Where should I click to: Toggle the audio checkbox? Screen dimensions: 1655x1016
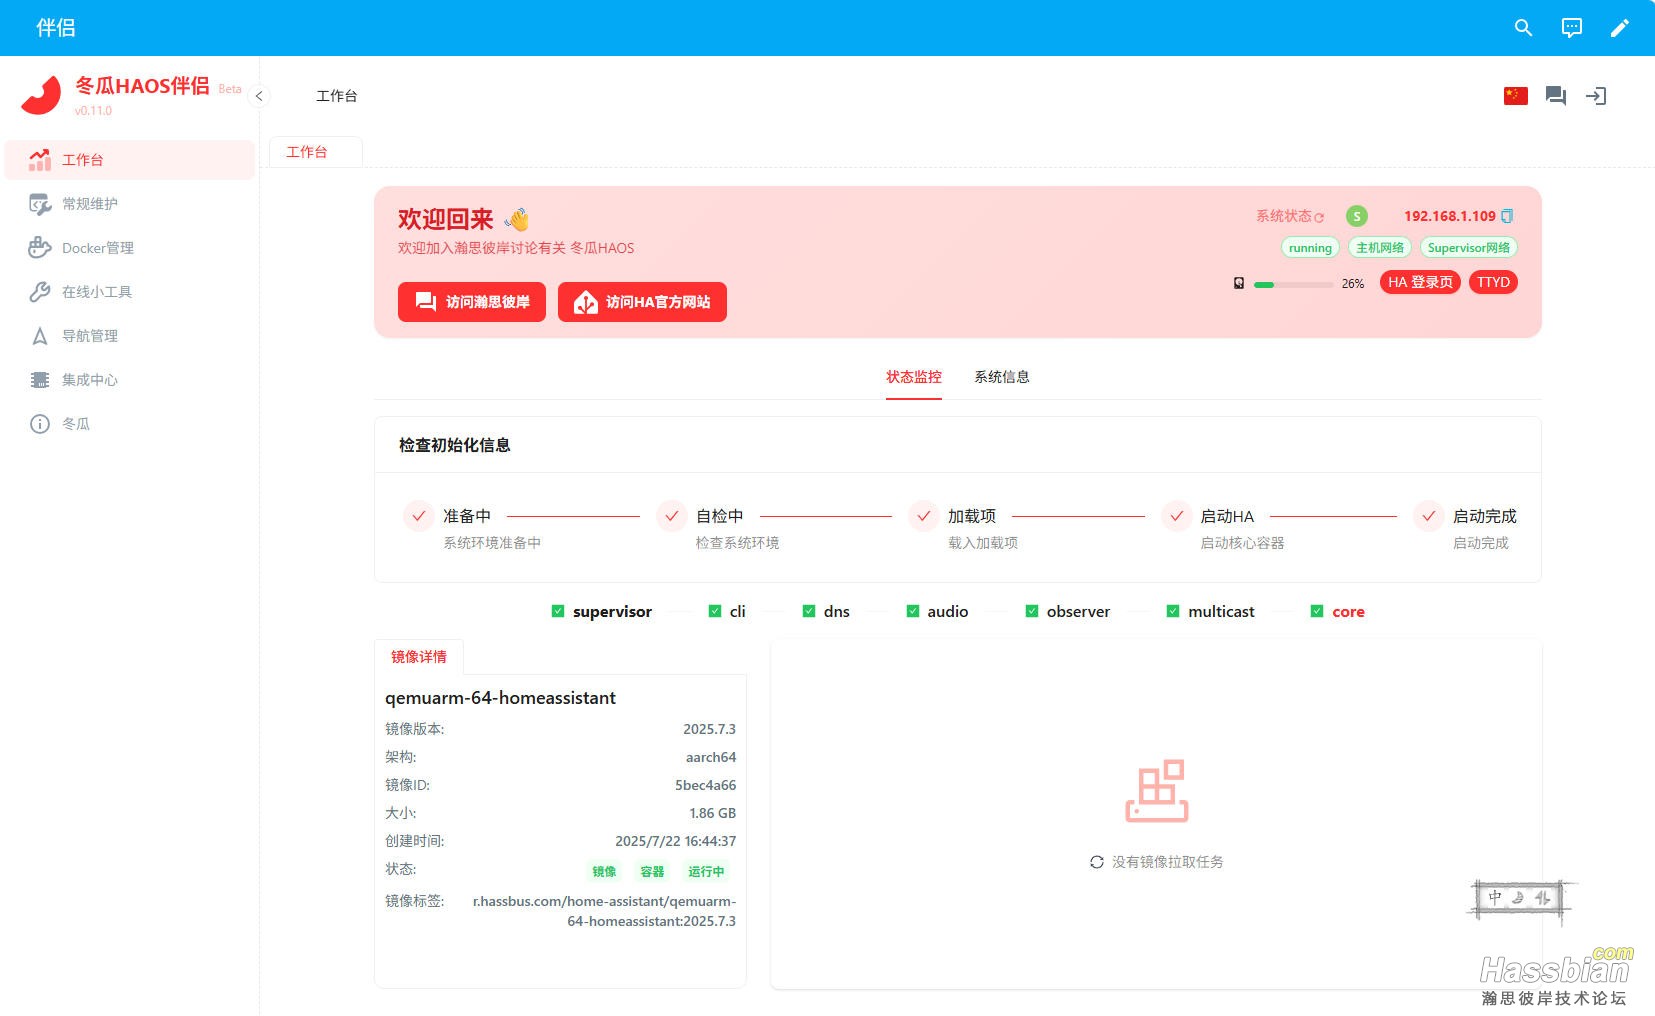coord(913,611)
